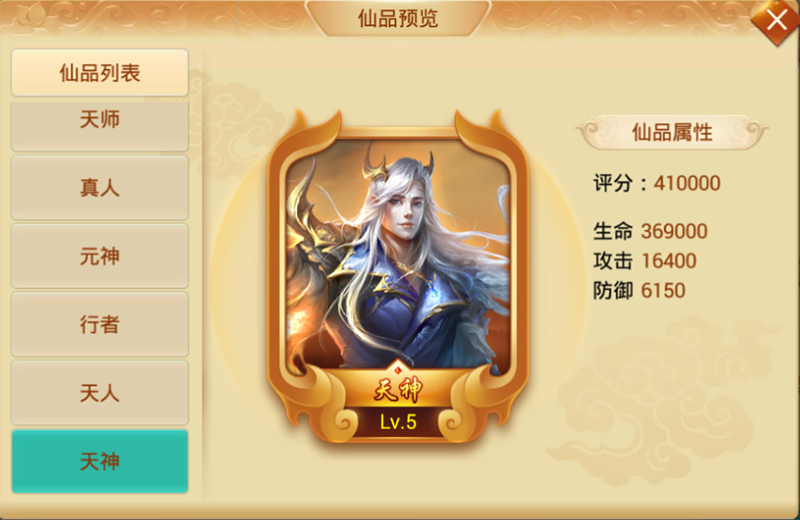Select the 天人 rank tab
Image resolution: width=800 pixels, height=520 pixels.
99,392
